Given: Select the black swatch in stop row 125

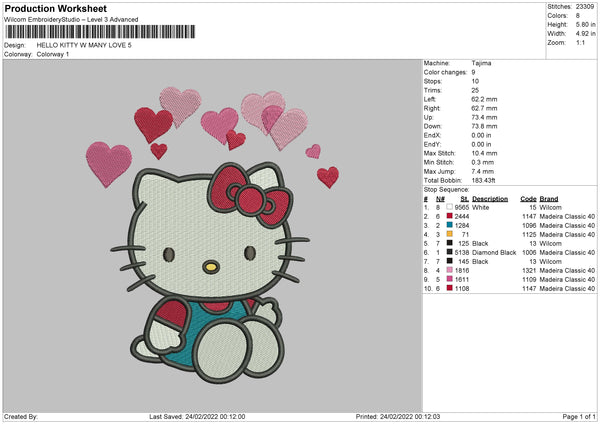Looking at the screenshot, I should pyautogui.click(x=449, y=243).
